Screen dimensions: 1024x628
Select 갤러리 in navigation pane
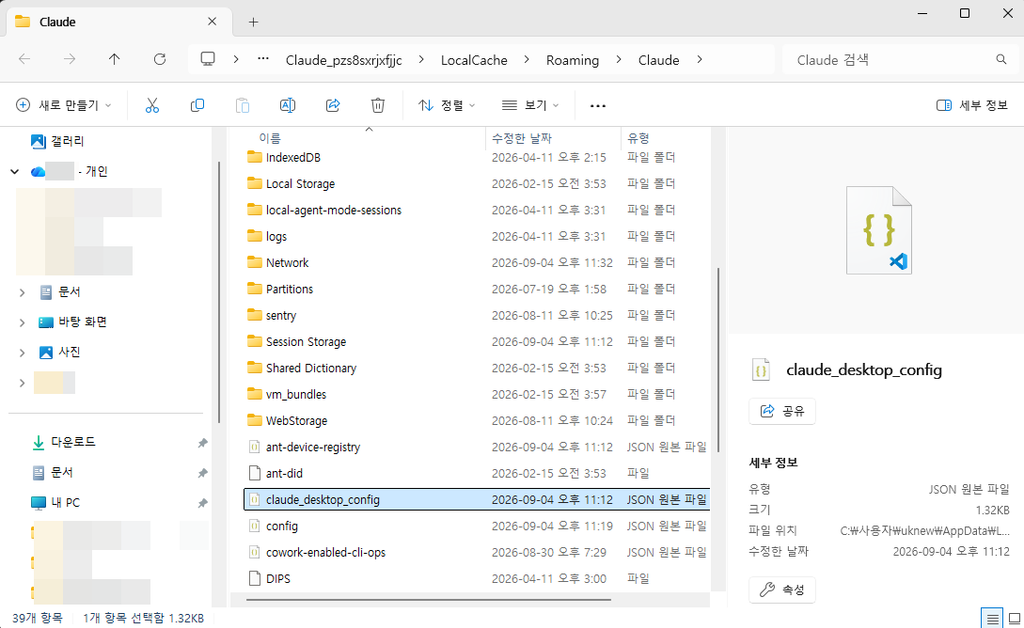click(x=58, y=141)
